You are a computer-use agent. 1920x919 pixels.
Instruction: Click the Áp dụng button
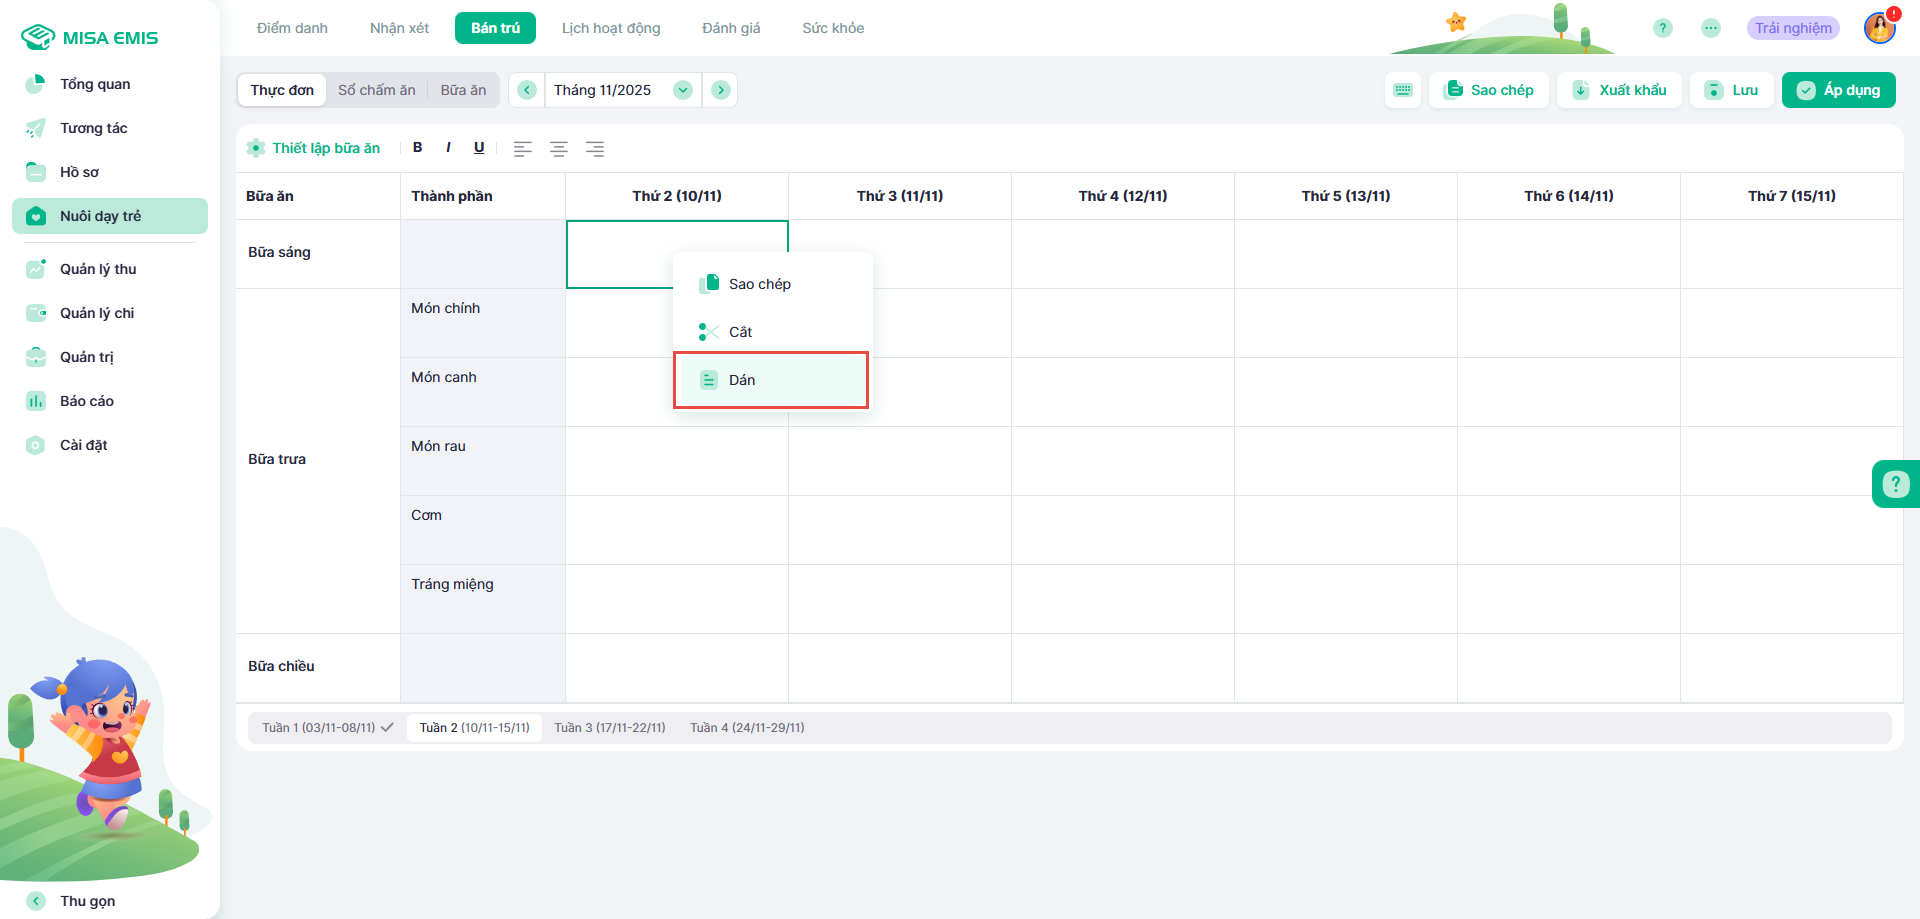pyautogui.click(x=1838, y=90)
